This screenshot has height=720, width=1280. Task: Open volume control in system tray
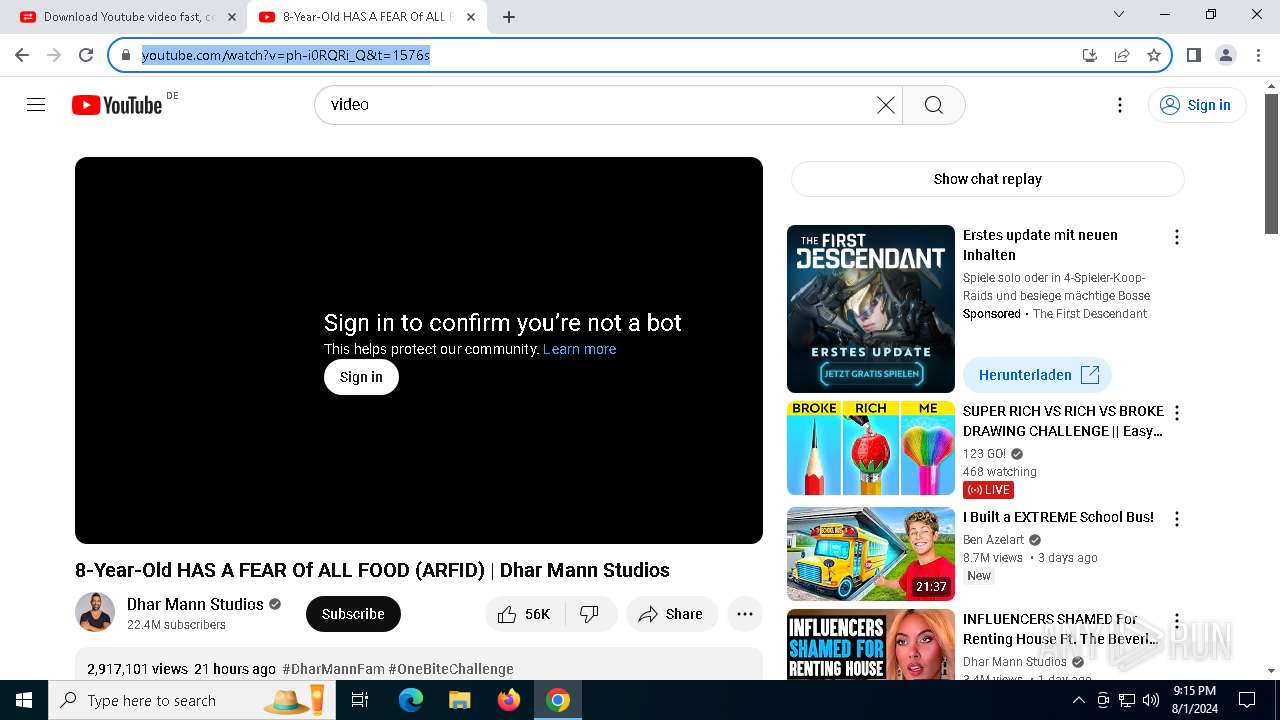click(1151, 700)
